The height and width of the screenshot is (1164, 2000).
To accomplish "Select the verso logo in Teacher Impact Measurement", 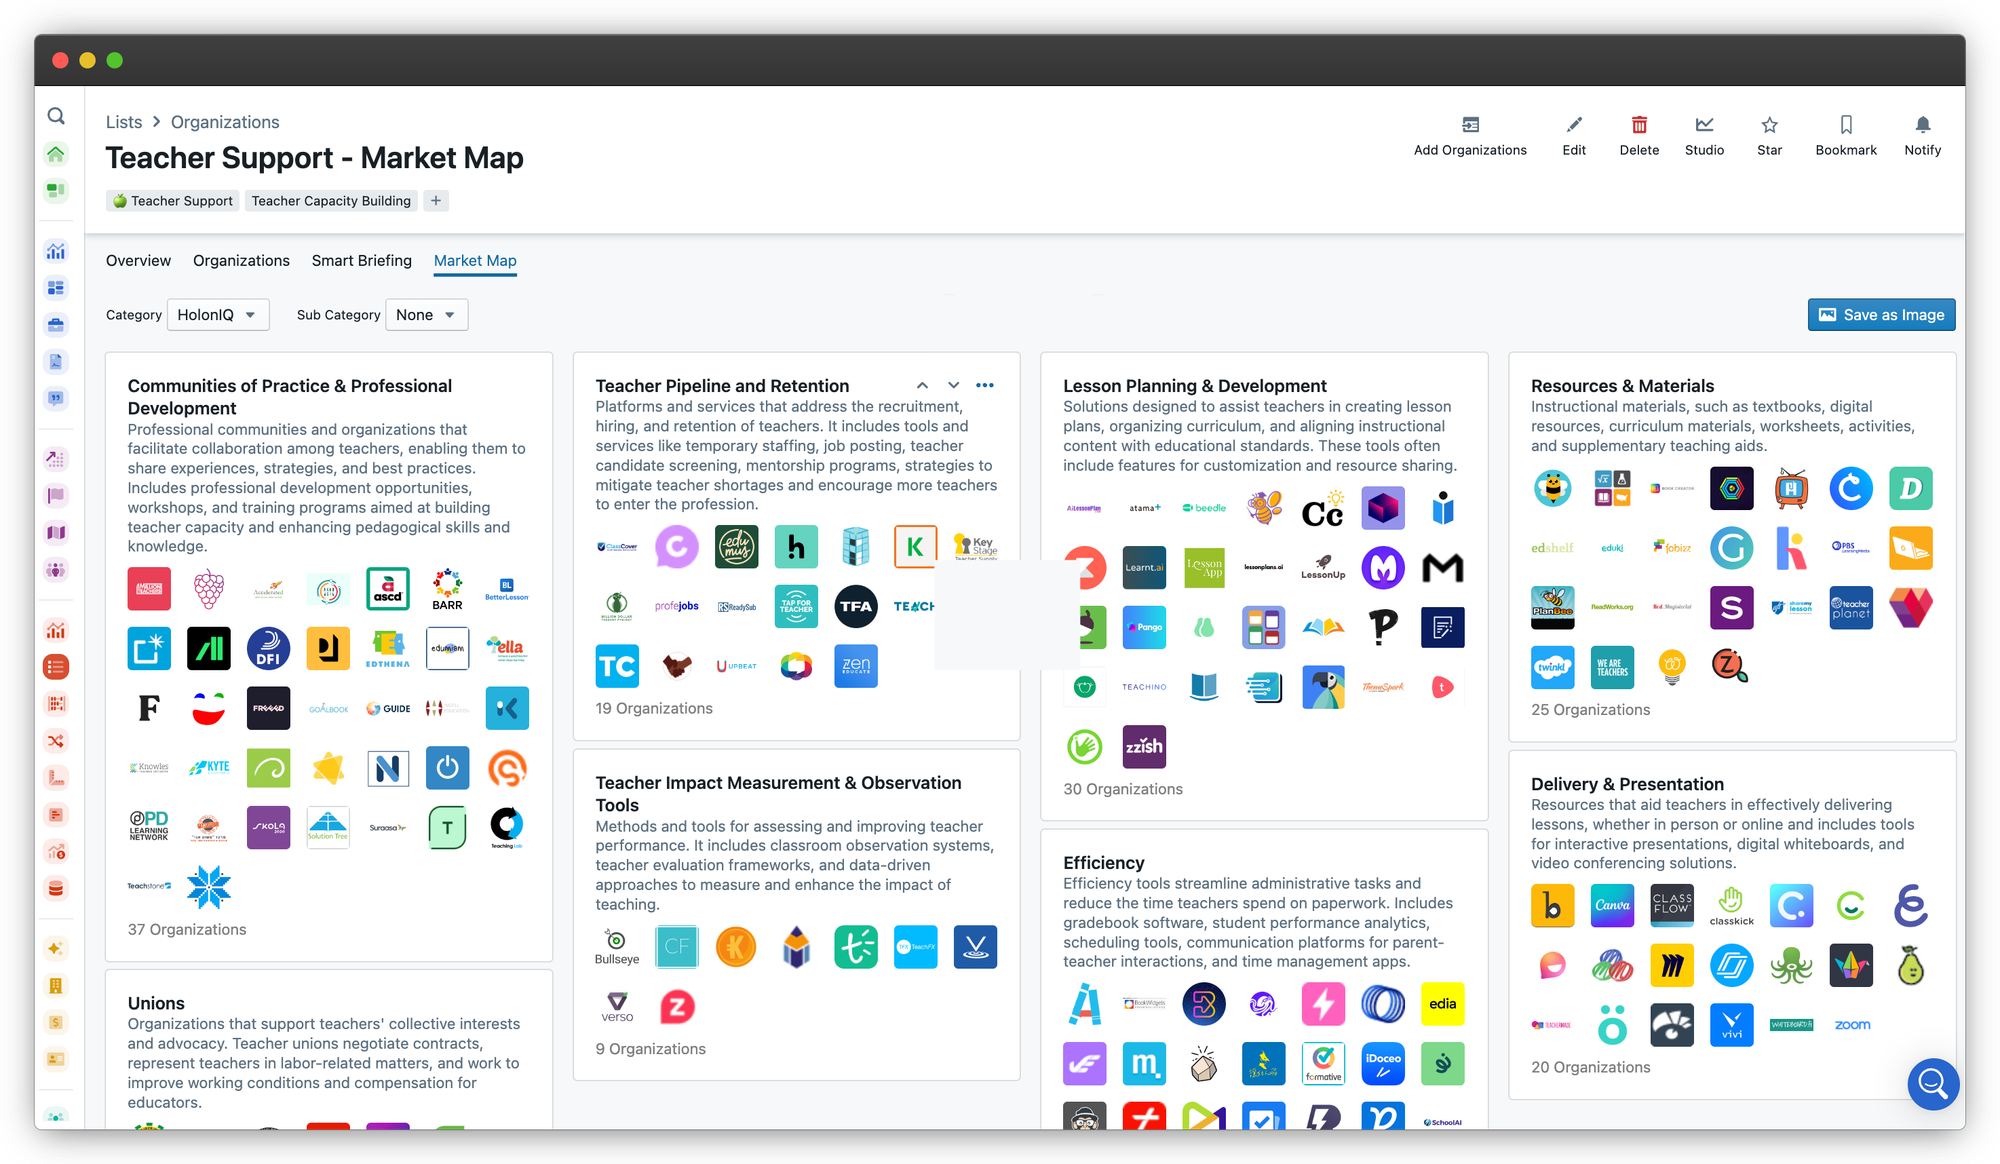I will [617, 1006].
